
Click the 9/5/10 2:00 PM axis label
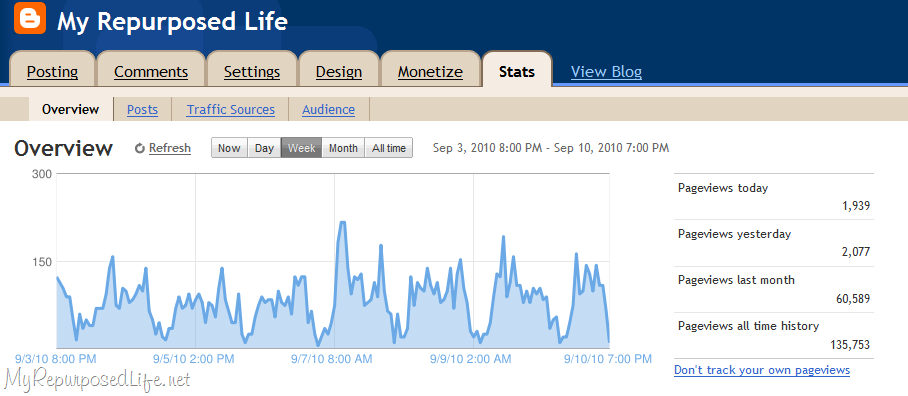194,359
